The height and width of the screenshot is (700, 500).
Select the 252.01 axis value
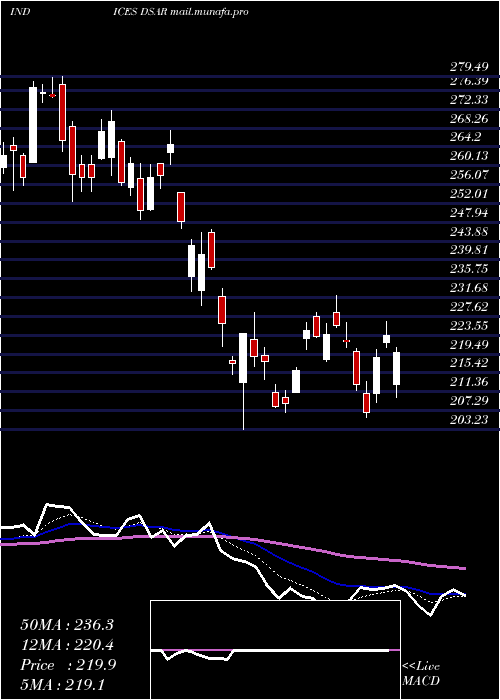point(469,194)
